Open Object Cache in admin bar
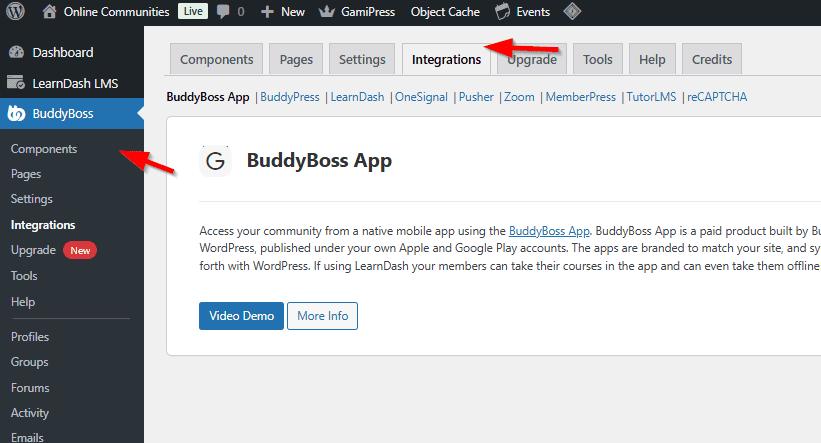Screen dimensions: 821x443 point(445,12)
